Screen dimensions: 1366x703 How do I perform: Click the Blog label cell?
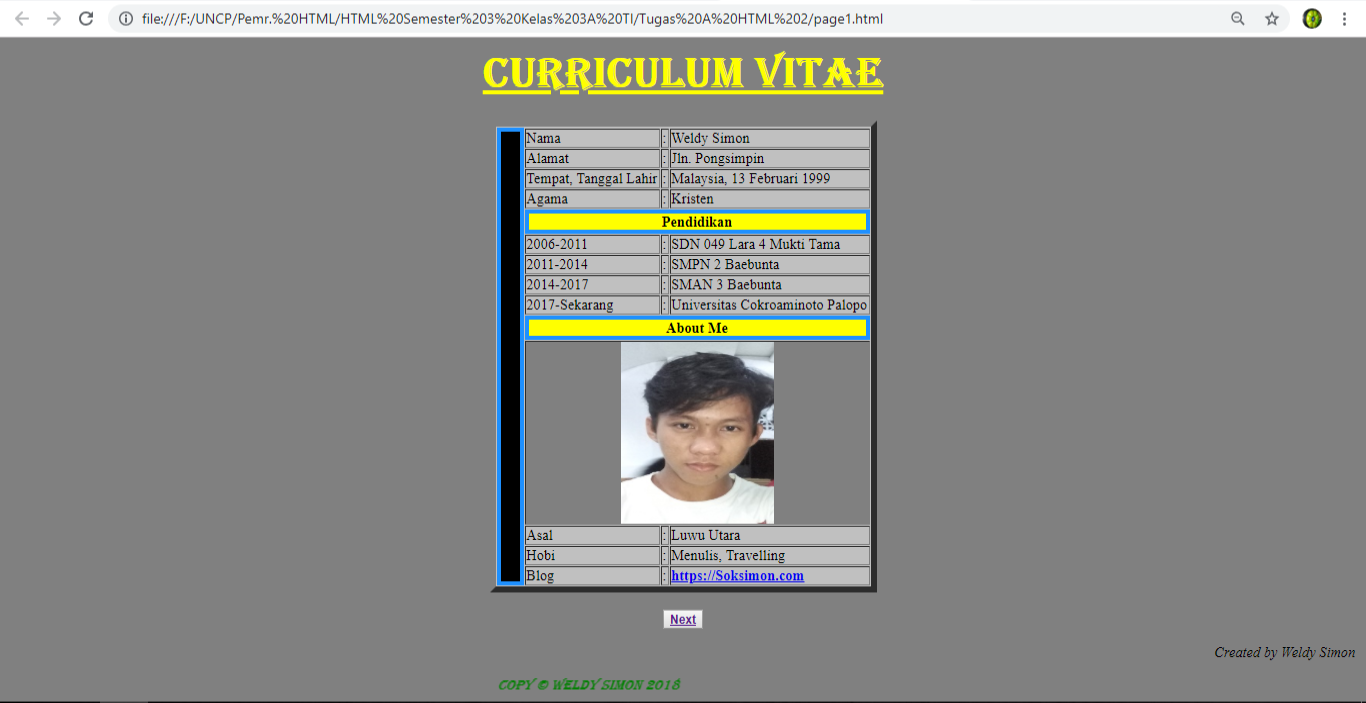[x=592, y=576]
